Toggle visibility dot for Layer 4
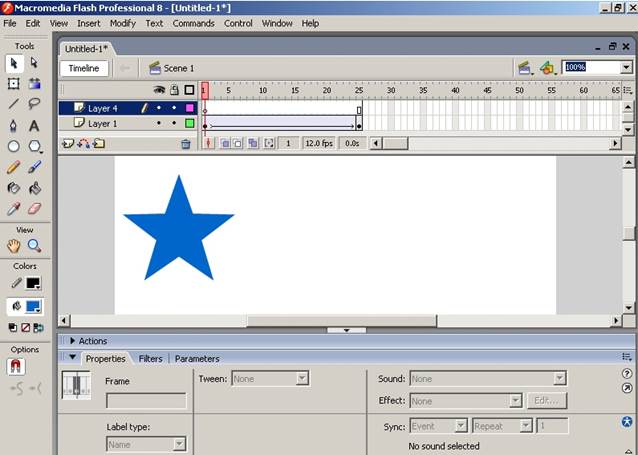 159,108
